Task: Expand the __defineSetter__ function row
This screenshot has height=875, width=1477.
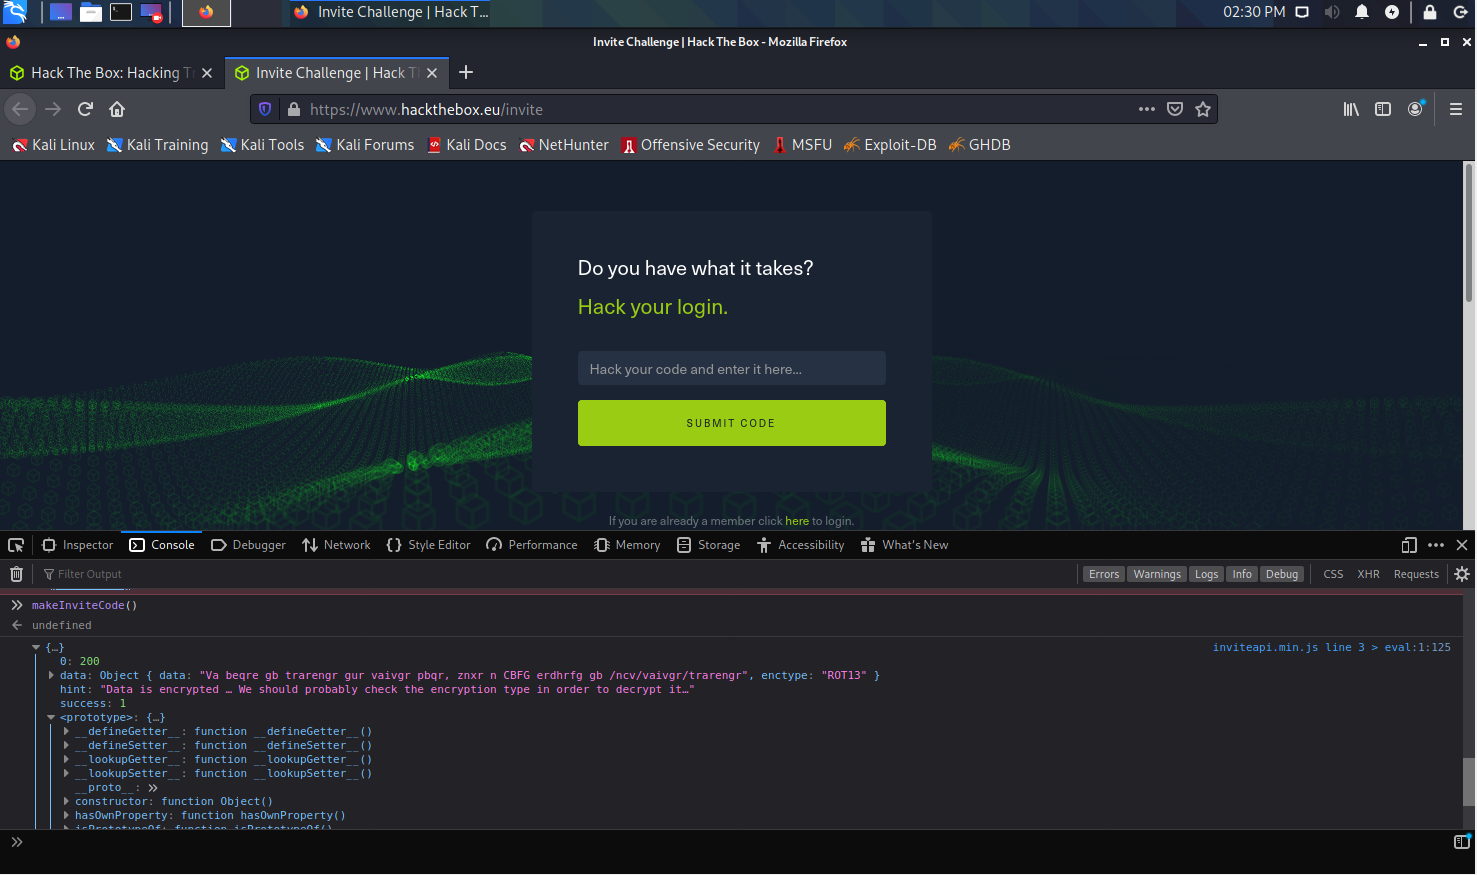Action: pyautogui.click(x=66, y=745)
